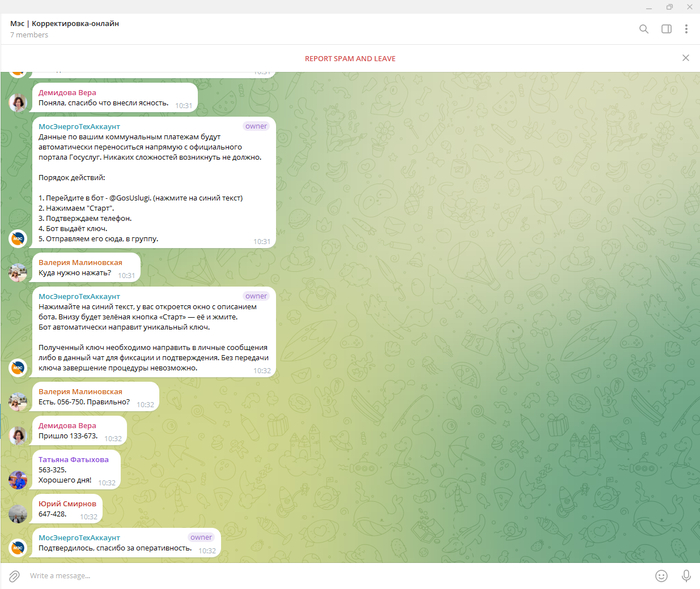
Task: Click message text 'Пришло 133-673.'
Action: (68, 436)
